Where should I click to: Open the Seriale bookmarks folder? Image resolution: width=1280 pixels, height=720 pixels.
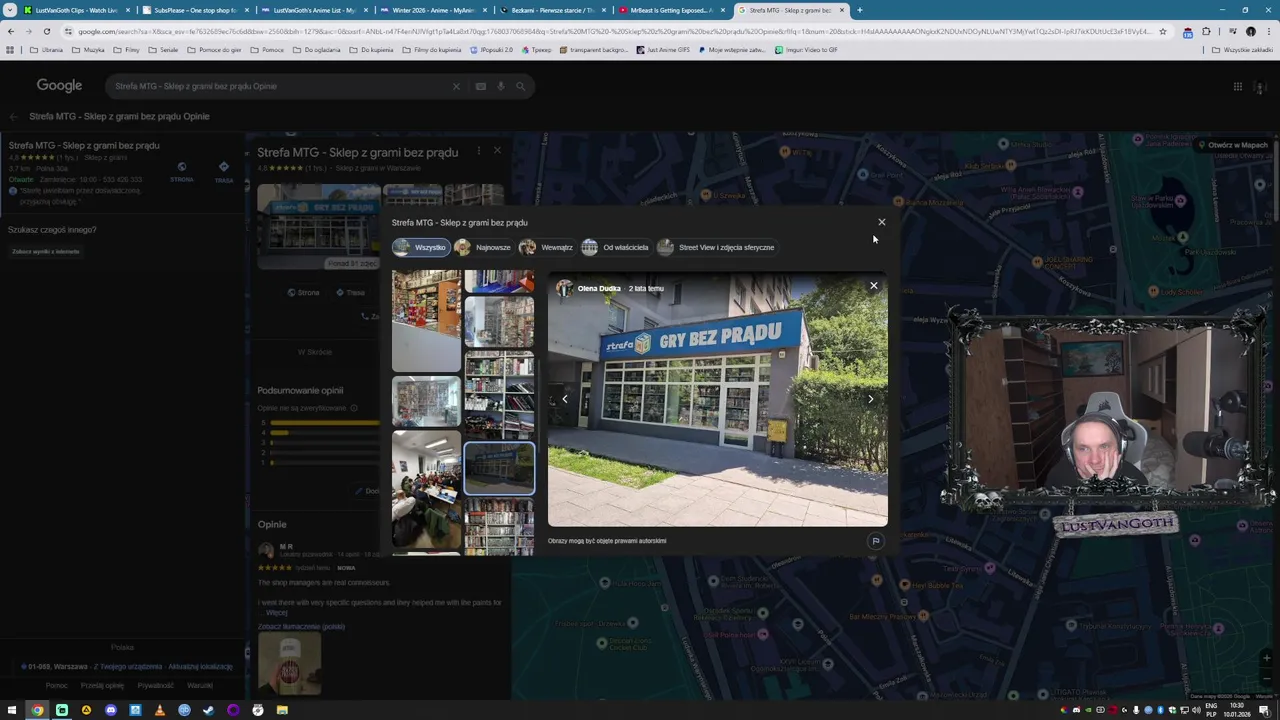pos(163,50)
